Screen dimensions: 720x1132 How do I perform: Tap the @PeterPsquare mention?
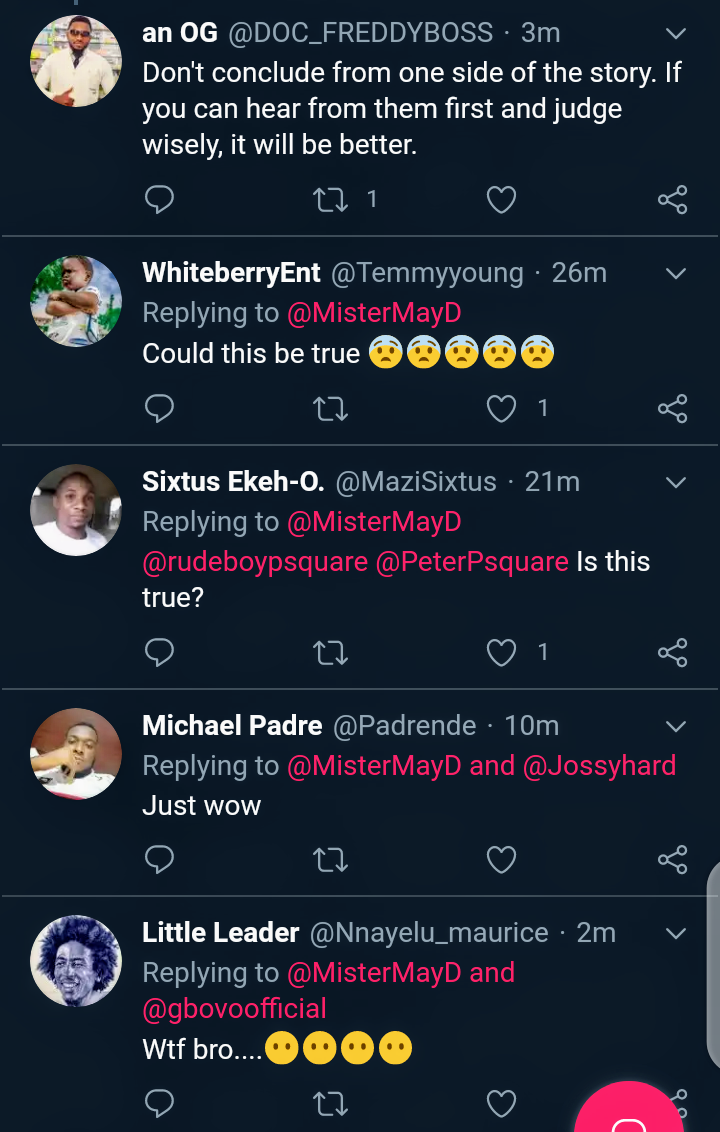click(x=472, y=562)
